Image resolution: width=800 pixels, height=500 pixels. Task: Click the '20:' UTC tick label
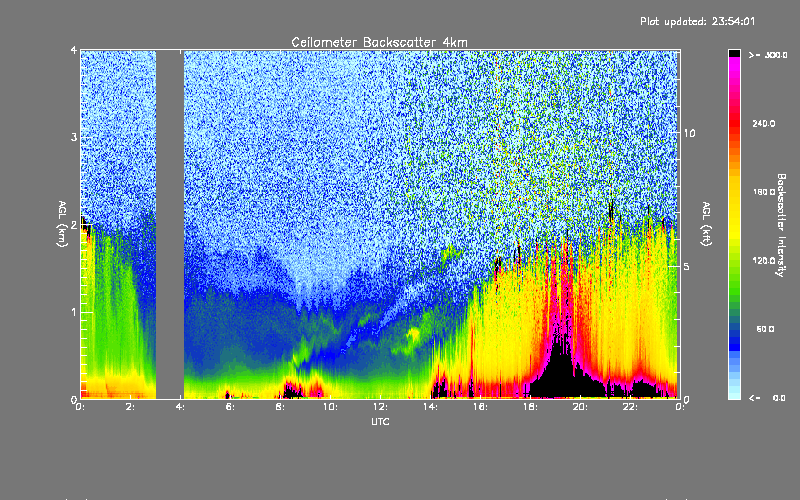580,407
